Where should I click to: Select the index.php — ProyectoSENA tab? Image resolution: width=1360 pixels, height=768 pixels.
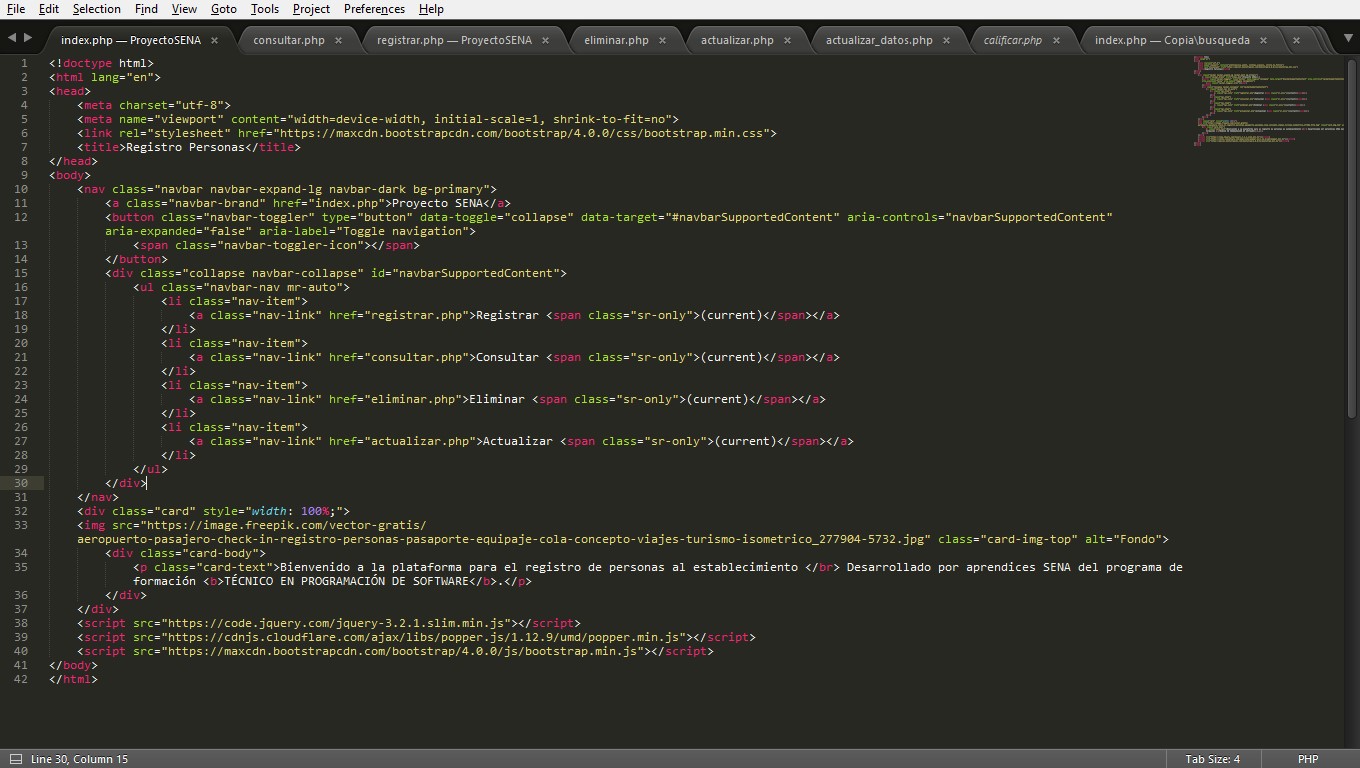[x=130, y=40]
